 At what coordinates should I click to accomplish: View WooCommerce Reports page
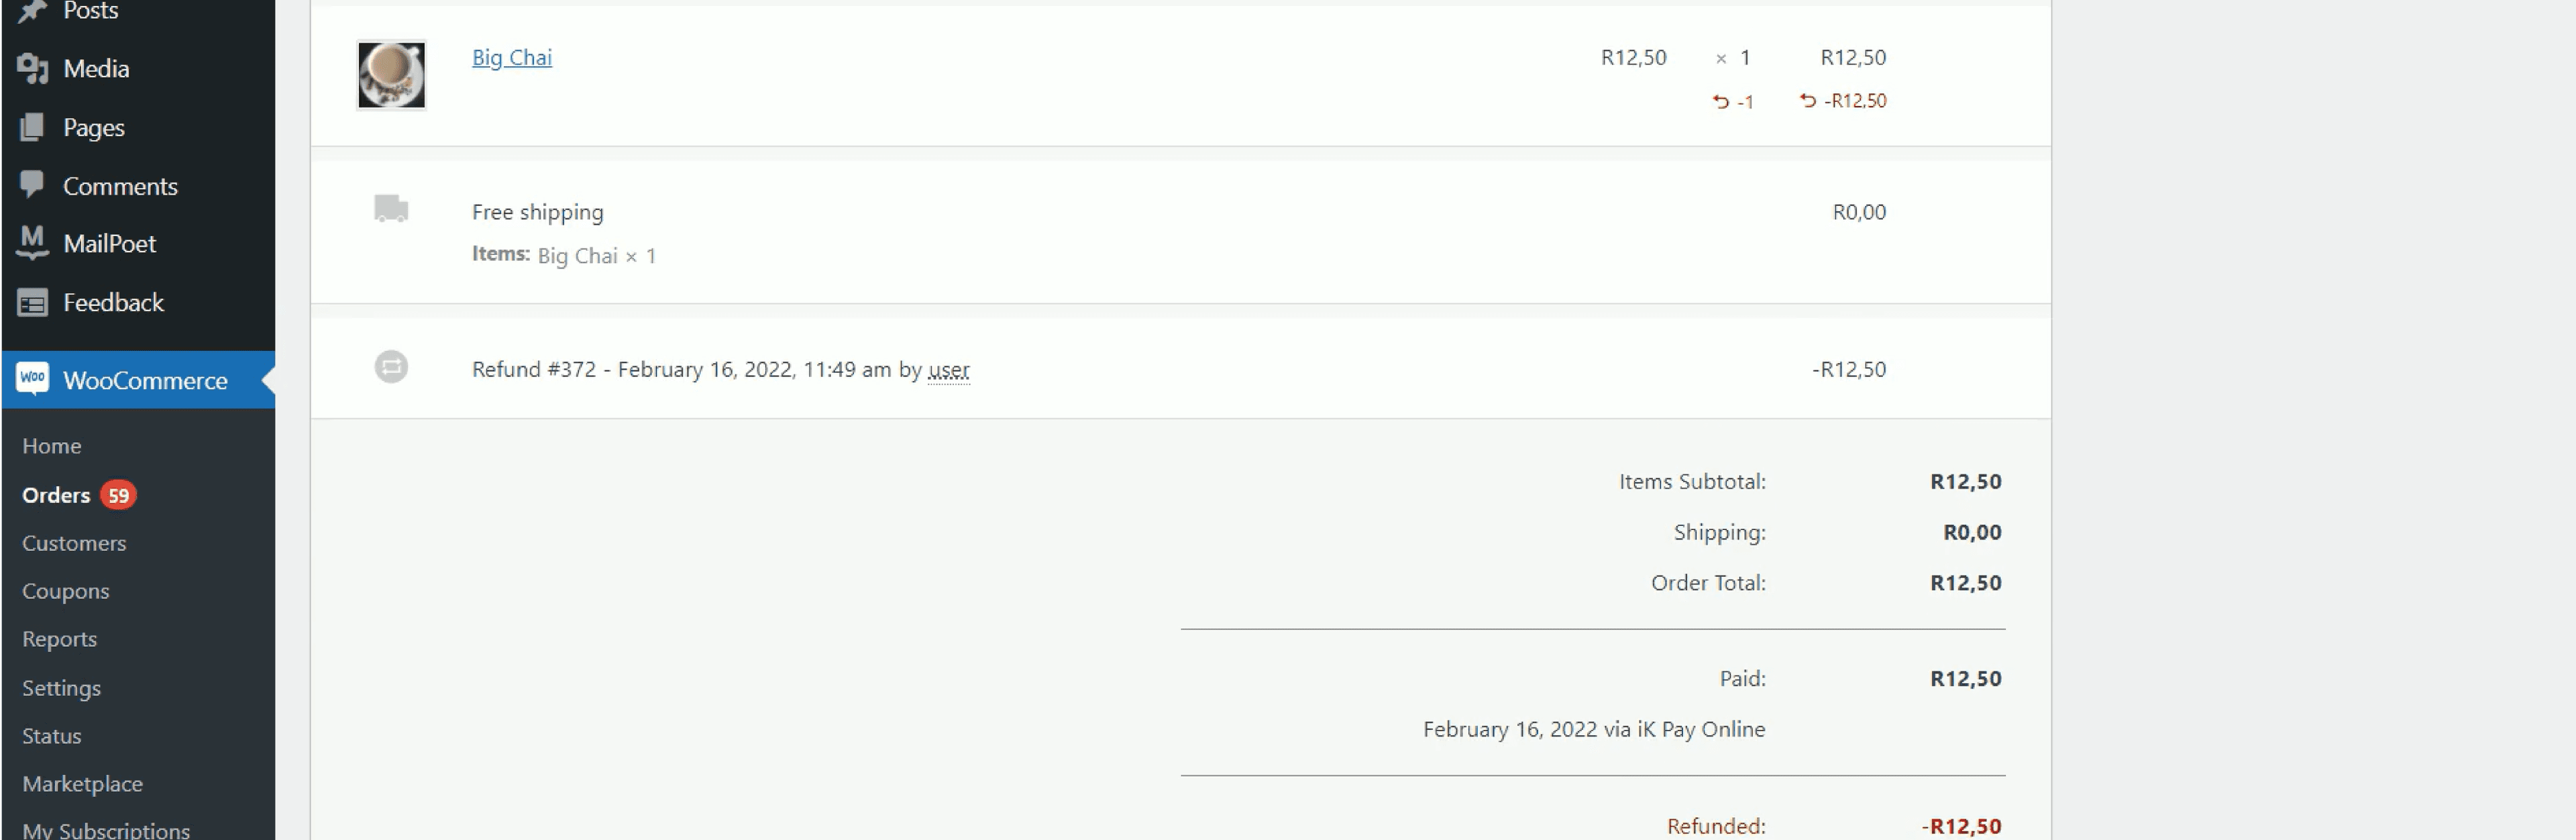[x=59, y=639]
